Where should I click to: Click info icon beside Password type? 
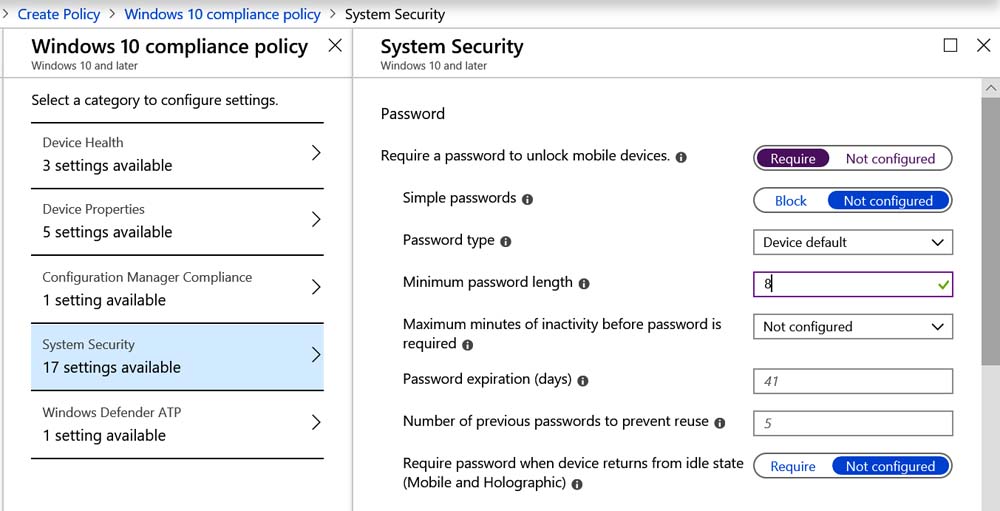(506, 242)
